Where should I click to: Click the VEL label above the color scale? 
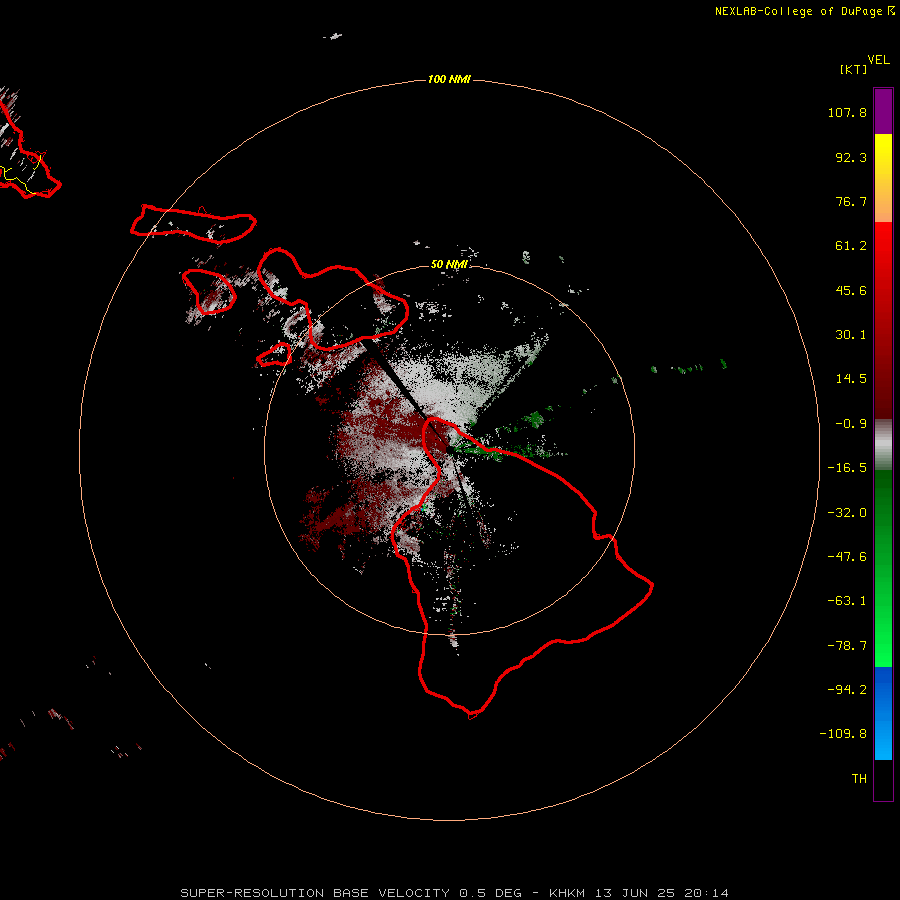point(878,59)
